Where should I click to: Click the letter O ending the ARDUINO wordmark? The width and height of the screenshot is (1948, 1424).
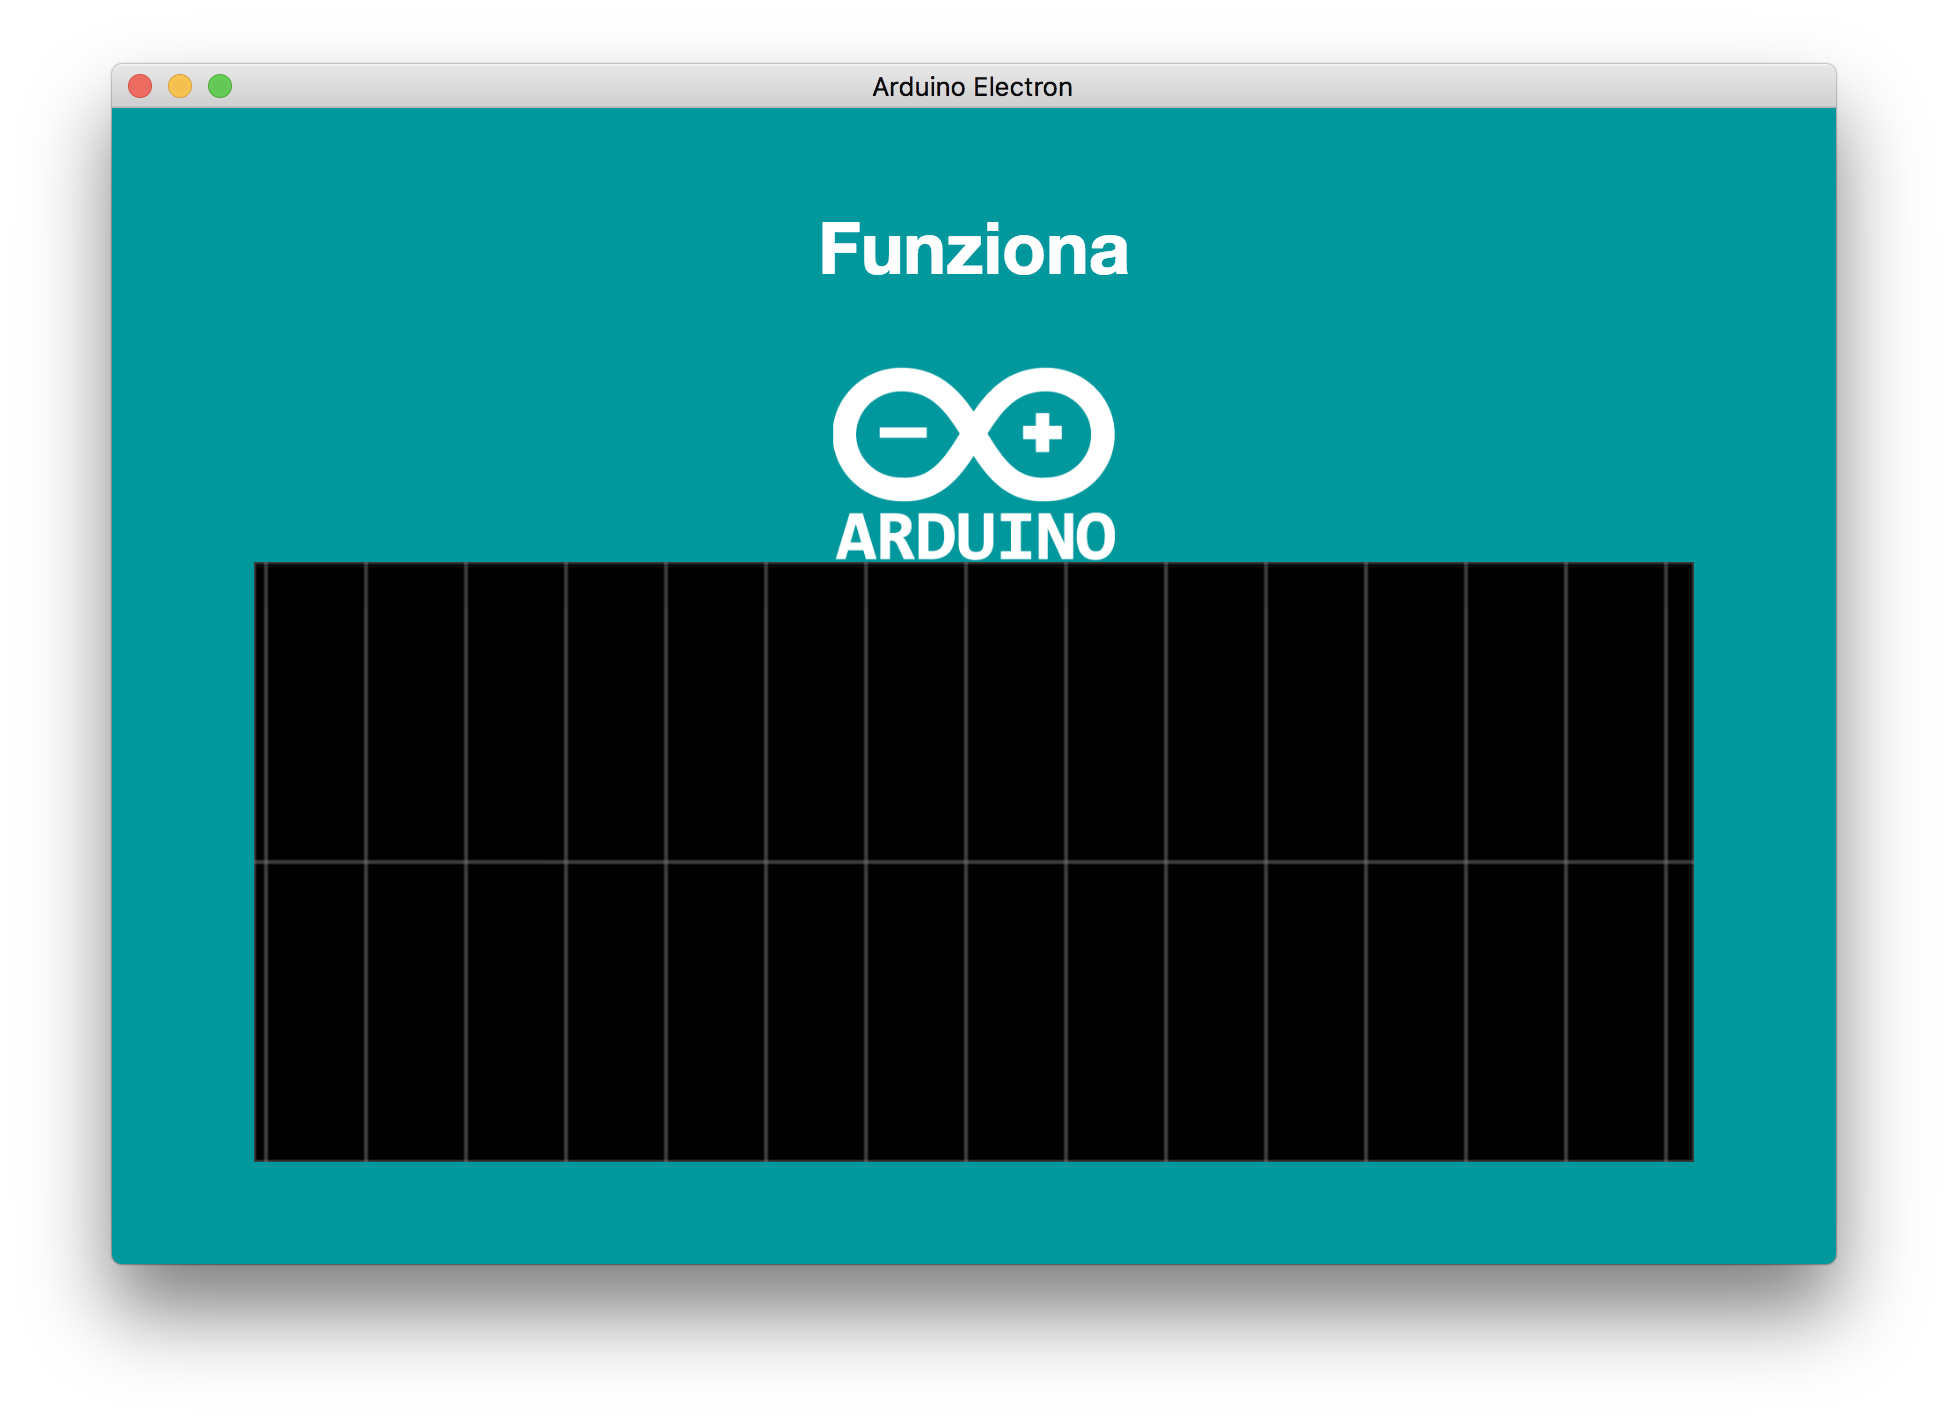(1096, 538)
